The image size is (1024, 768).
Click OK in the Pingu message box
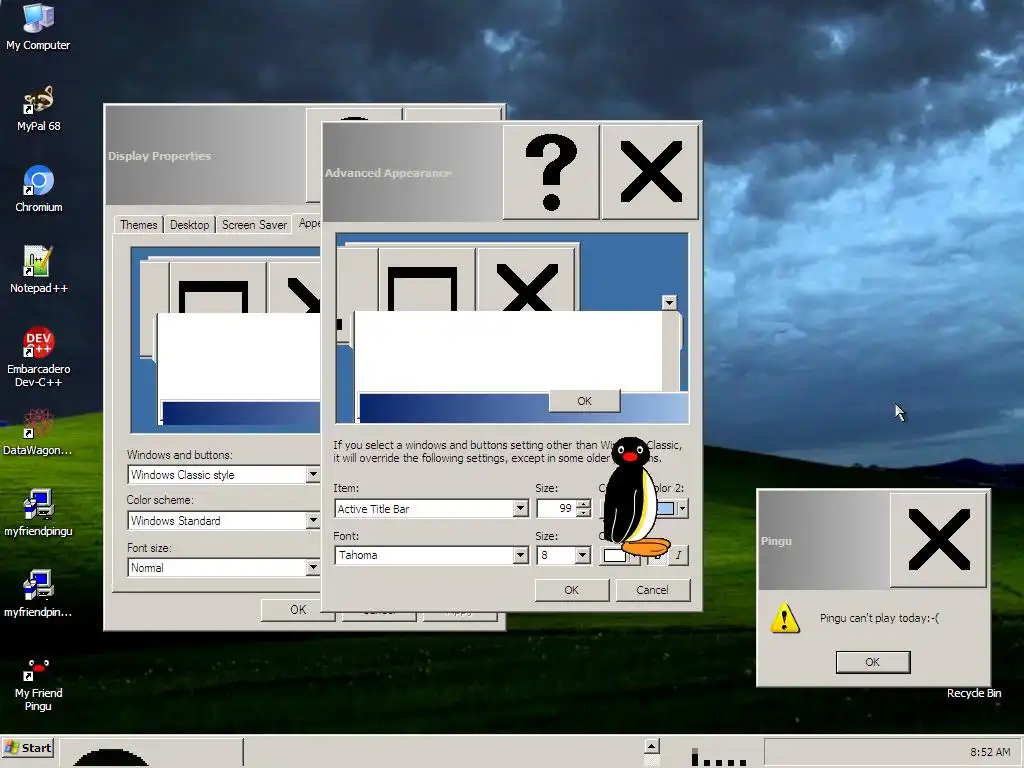[x=872, y=662]
